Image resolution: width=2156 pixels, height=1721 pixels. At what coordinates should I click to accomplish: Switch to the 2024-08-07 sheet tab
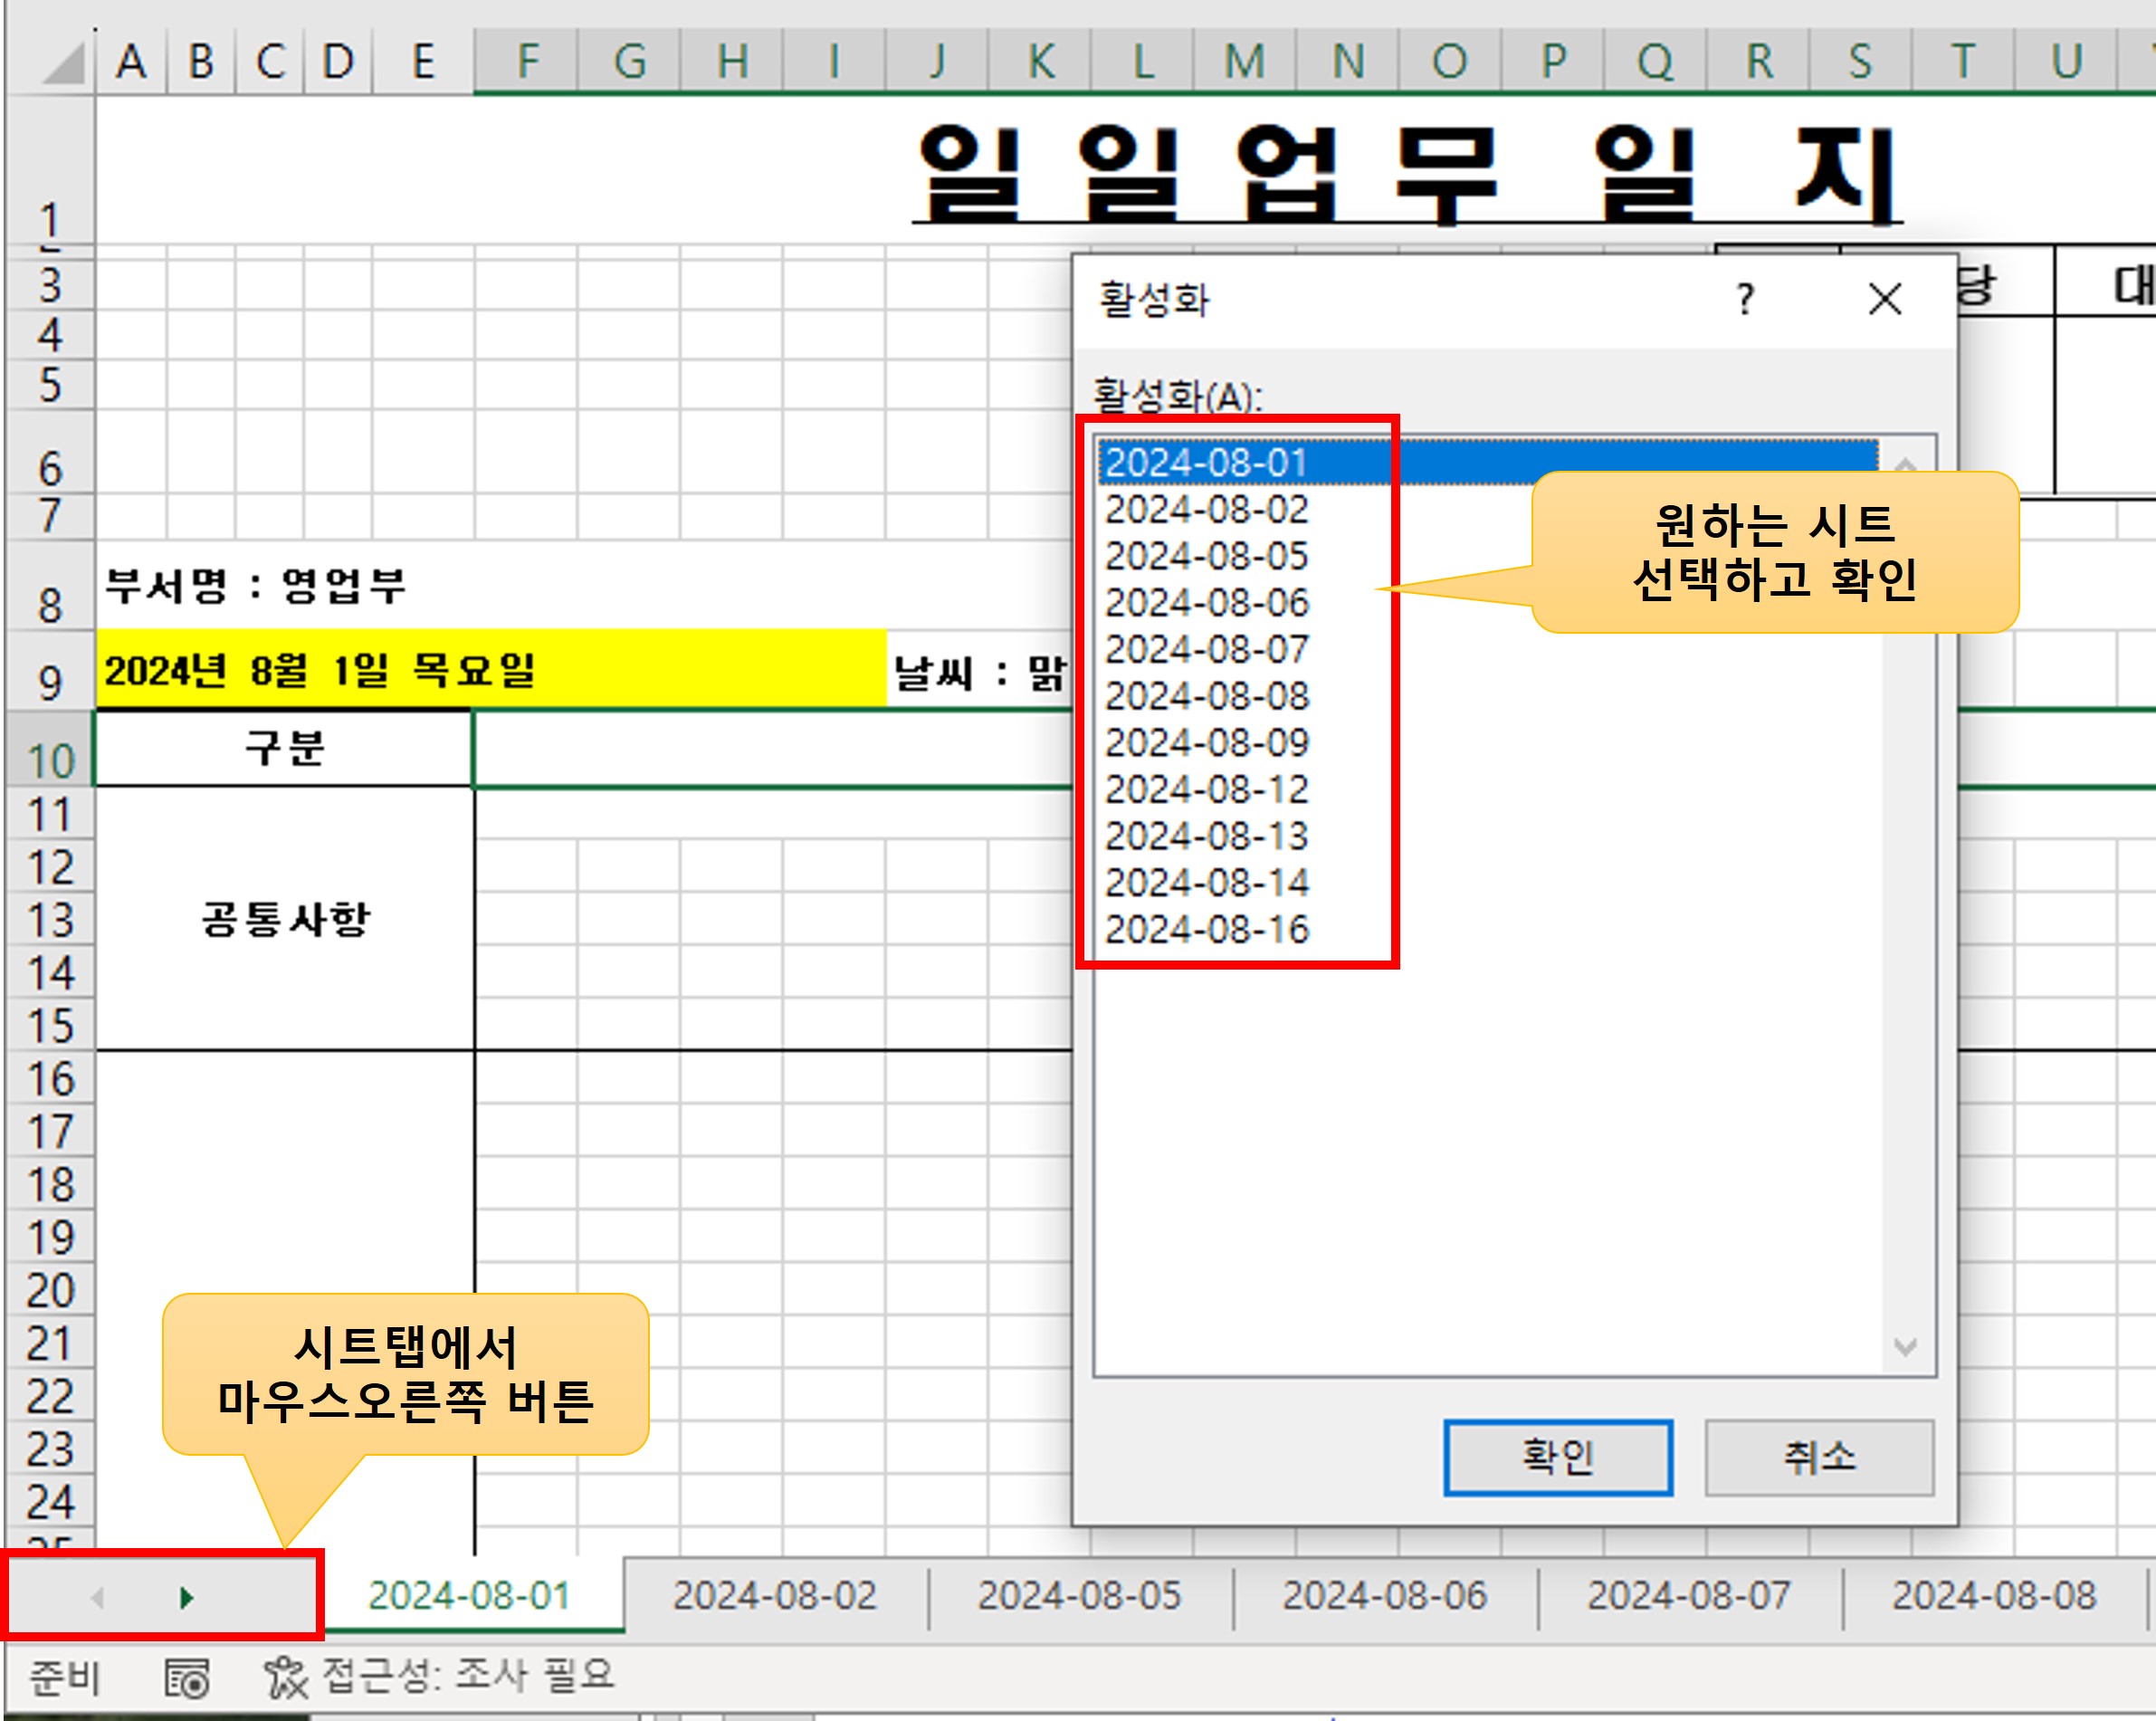1690,1596
